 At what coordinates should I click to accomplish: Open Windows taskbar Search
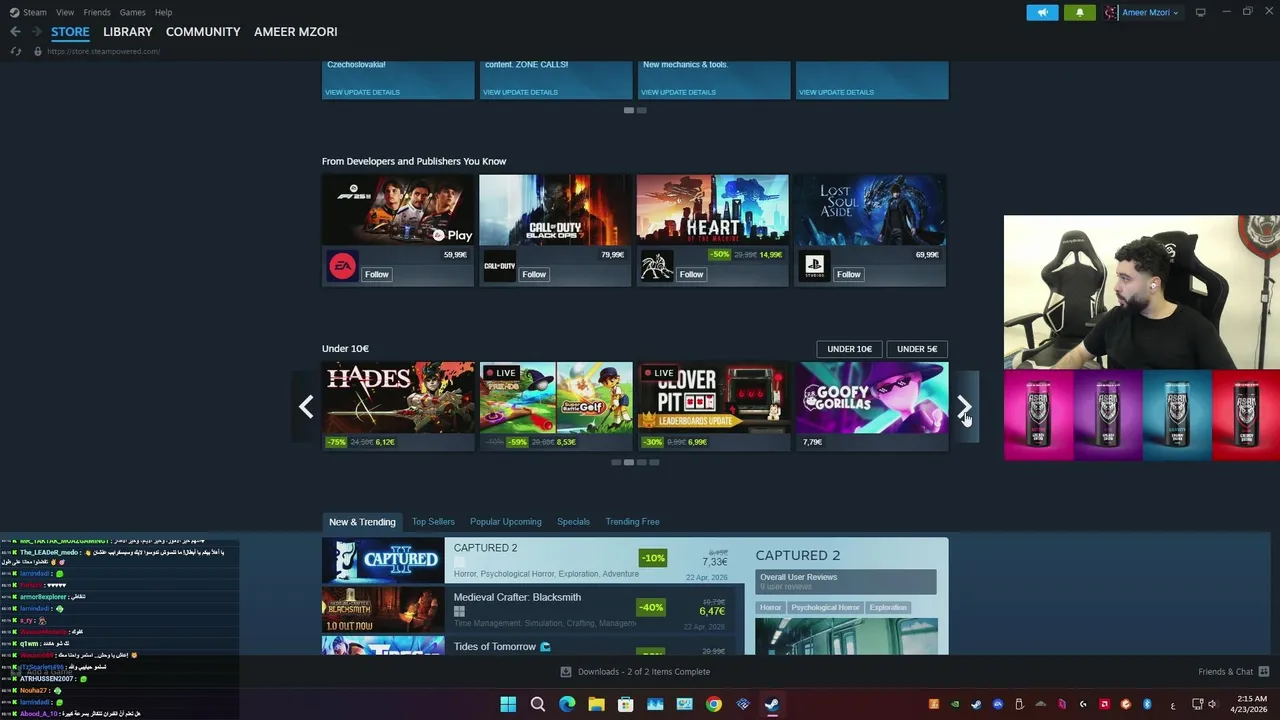click(x=538, y=704)
